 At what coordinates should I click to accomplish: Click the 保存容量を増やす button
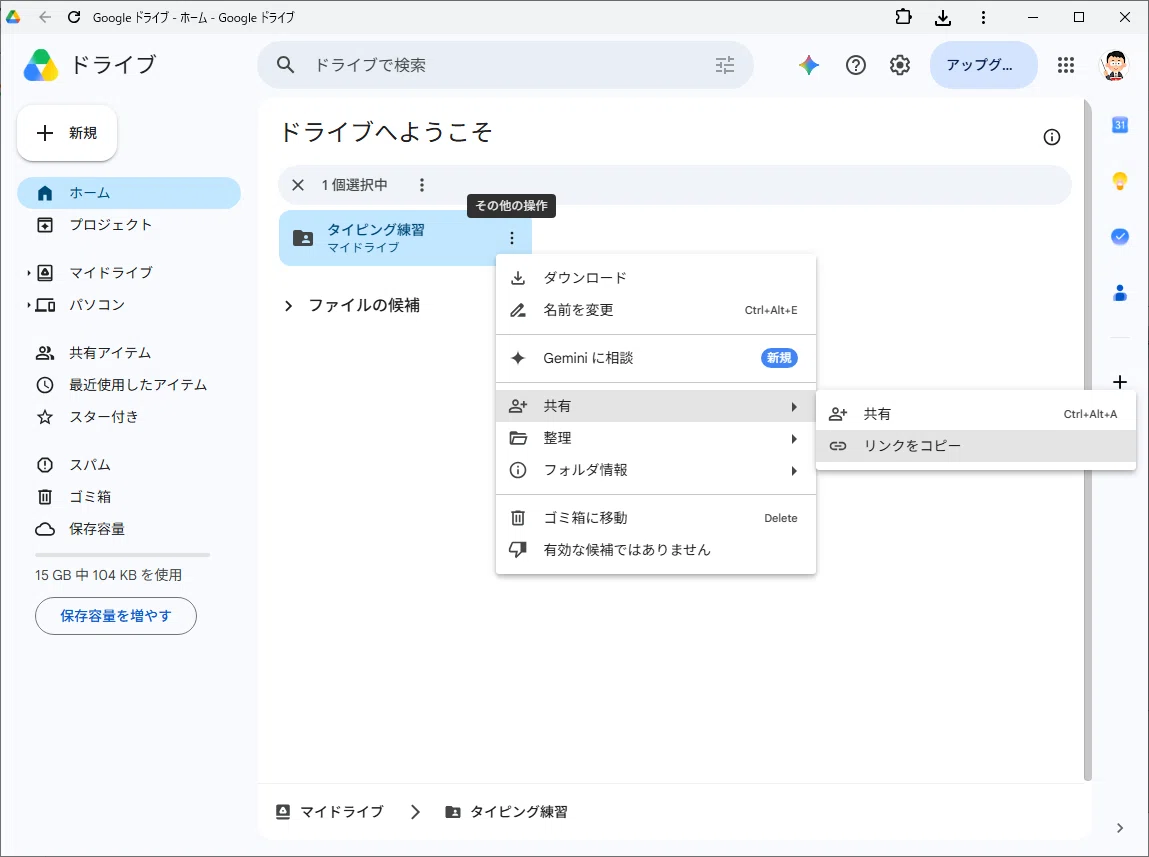(x=116, y=616)
